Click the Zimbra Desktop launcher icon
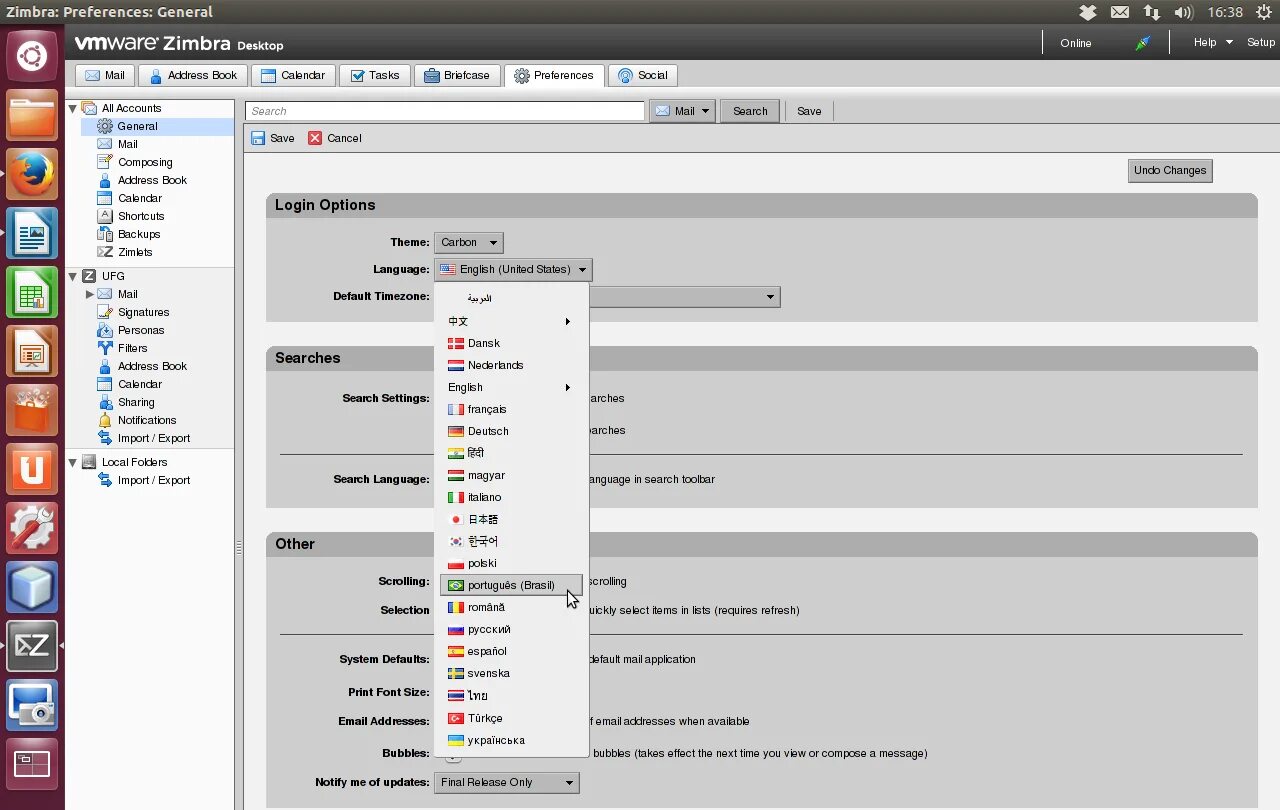This screenshot has height=810, width=1280. (x=32, y=646)
